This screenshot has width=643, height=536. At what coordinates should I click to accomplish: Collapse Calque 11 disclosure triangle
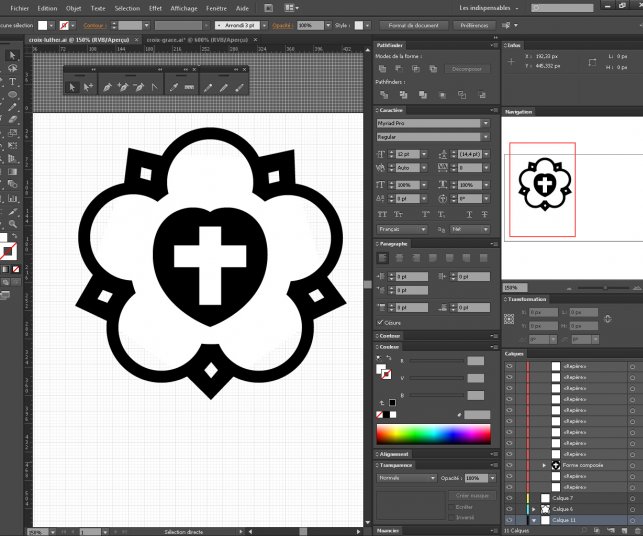pyautogui.click(x=534, y=520)
